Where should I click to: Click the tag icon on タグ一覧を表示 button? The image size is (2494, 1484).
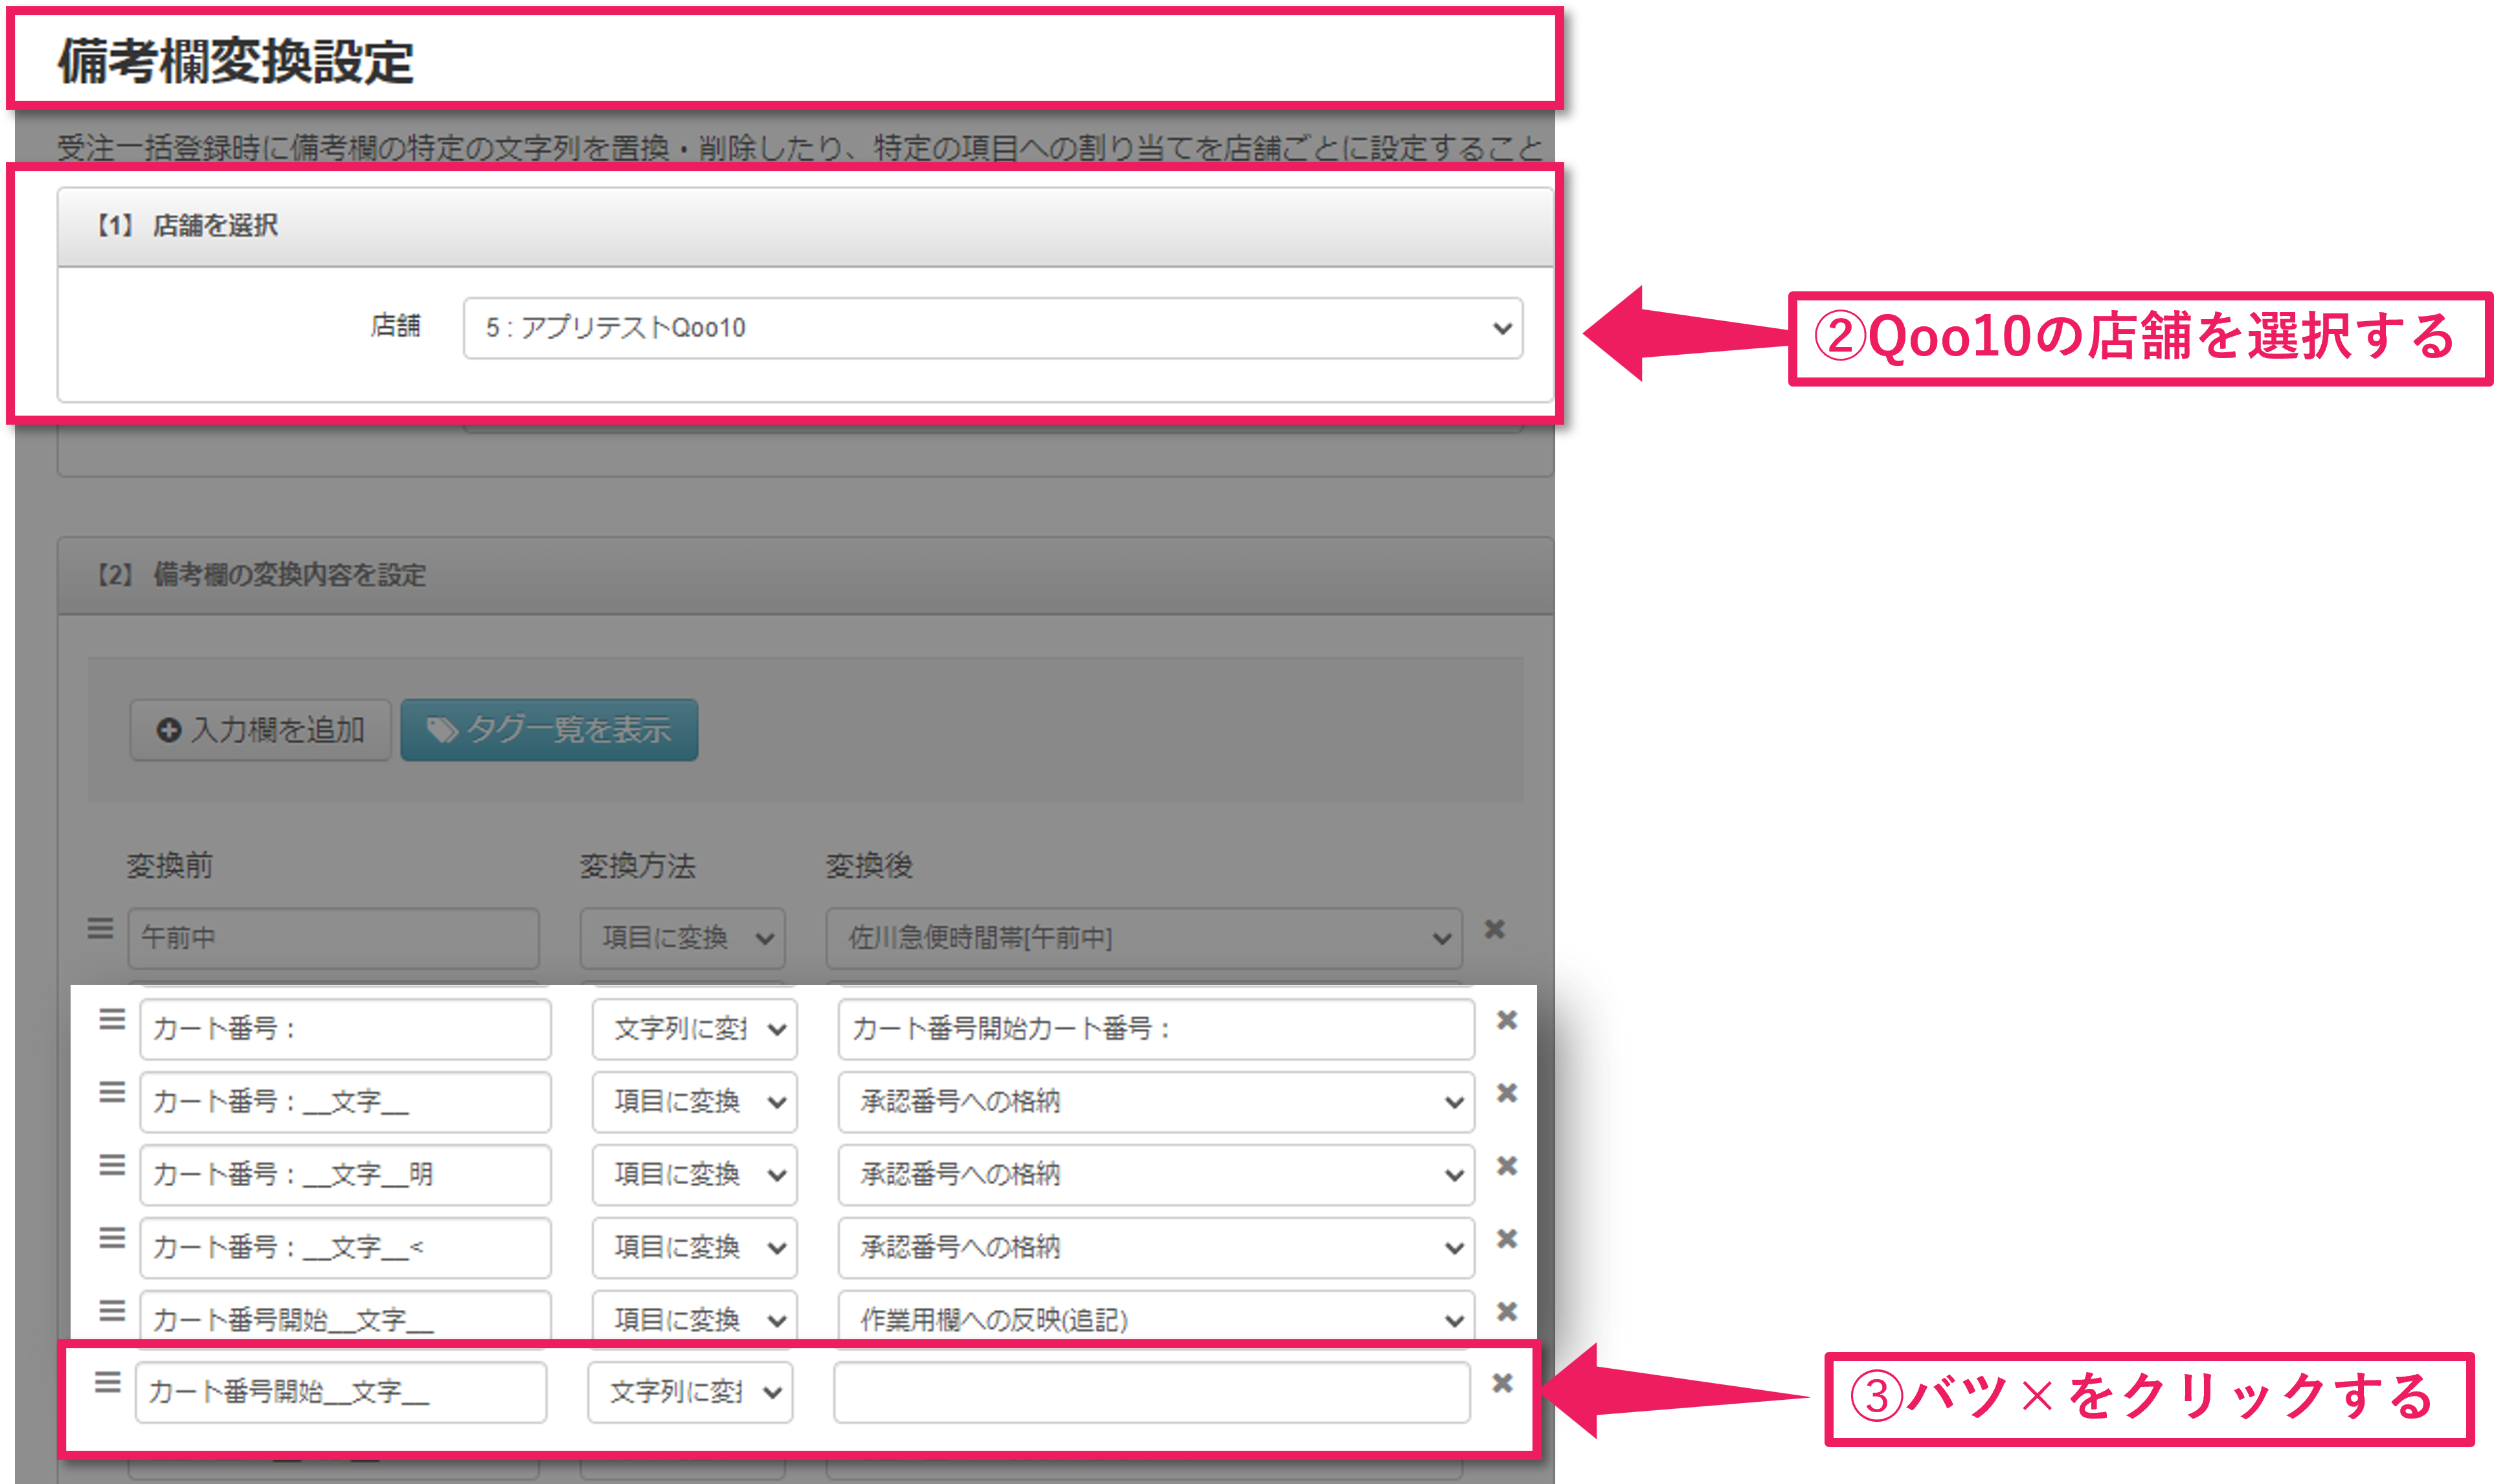442,729
